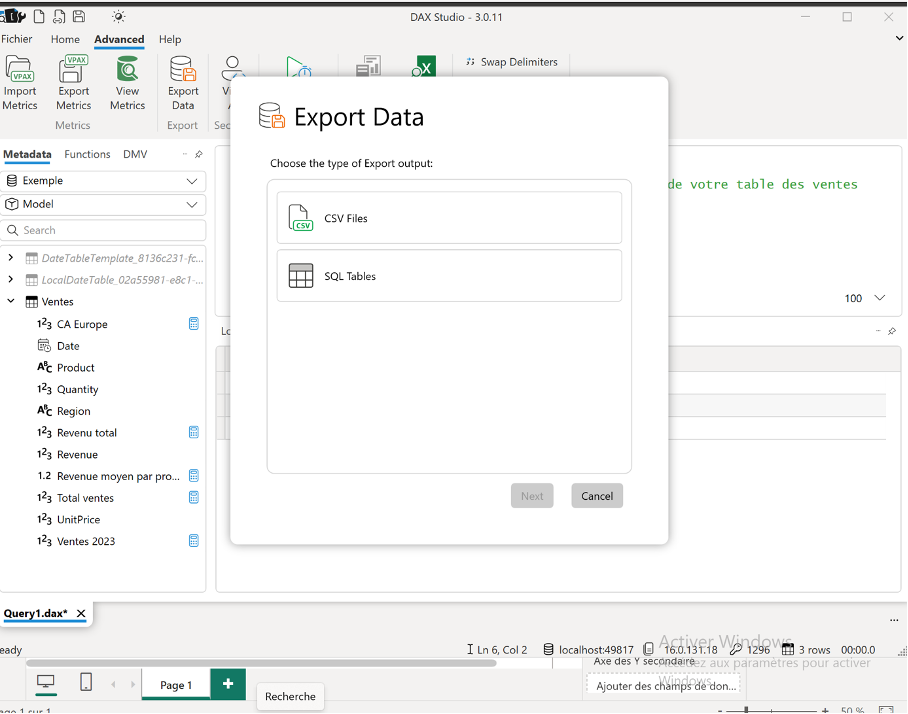
Task: Select the Revenue column
Action: coord(77,454)
